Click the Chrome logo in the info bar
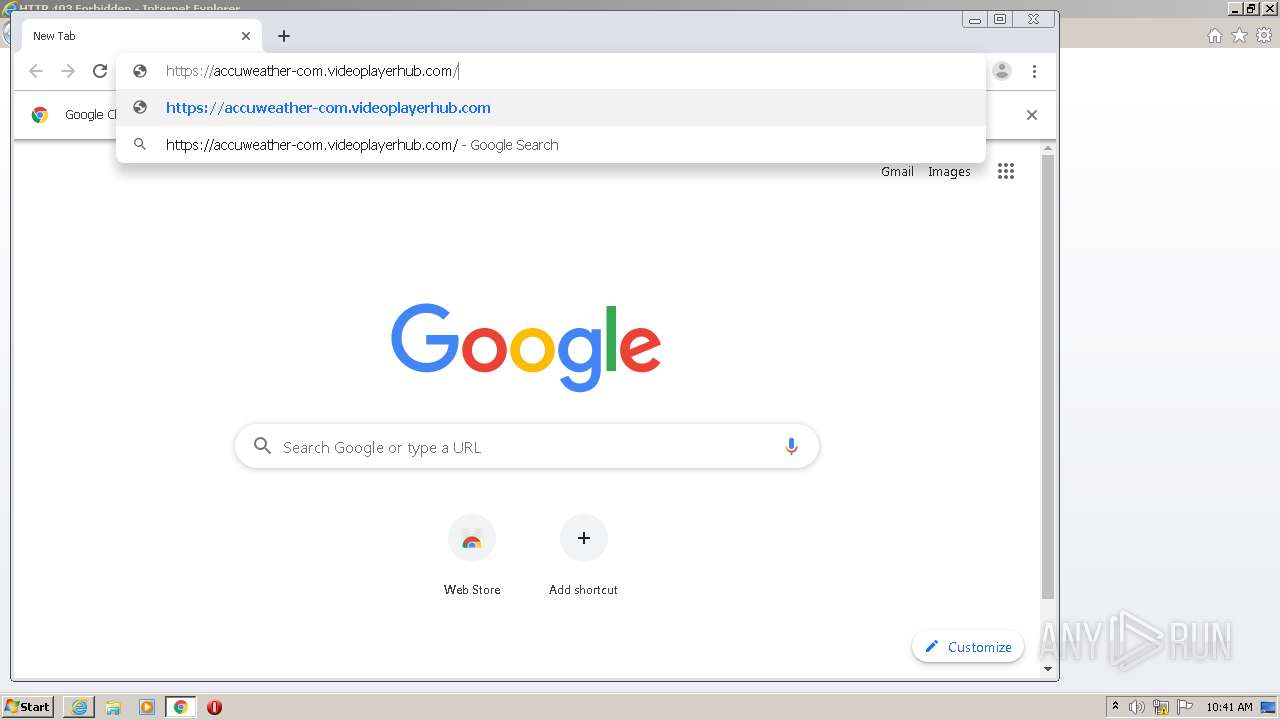The image size is (1280, 720). [40, 115]
